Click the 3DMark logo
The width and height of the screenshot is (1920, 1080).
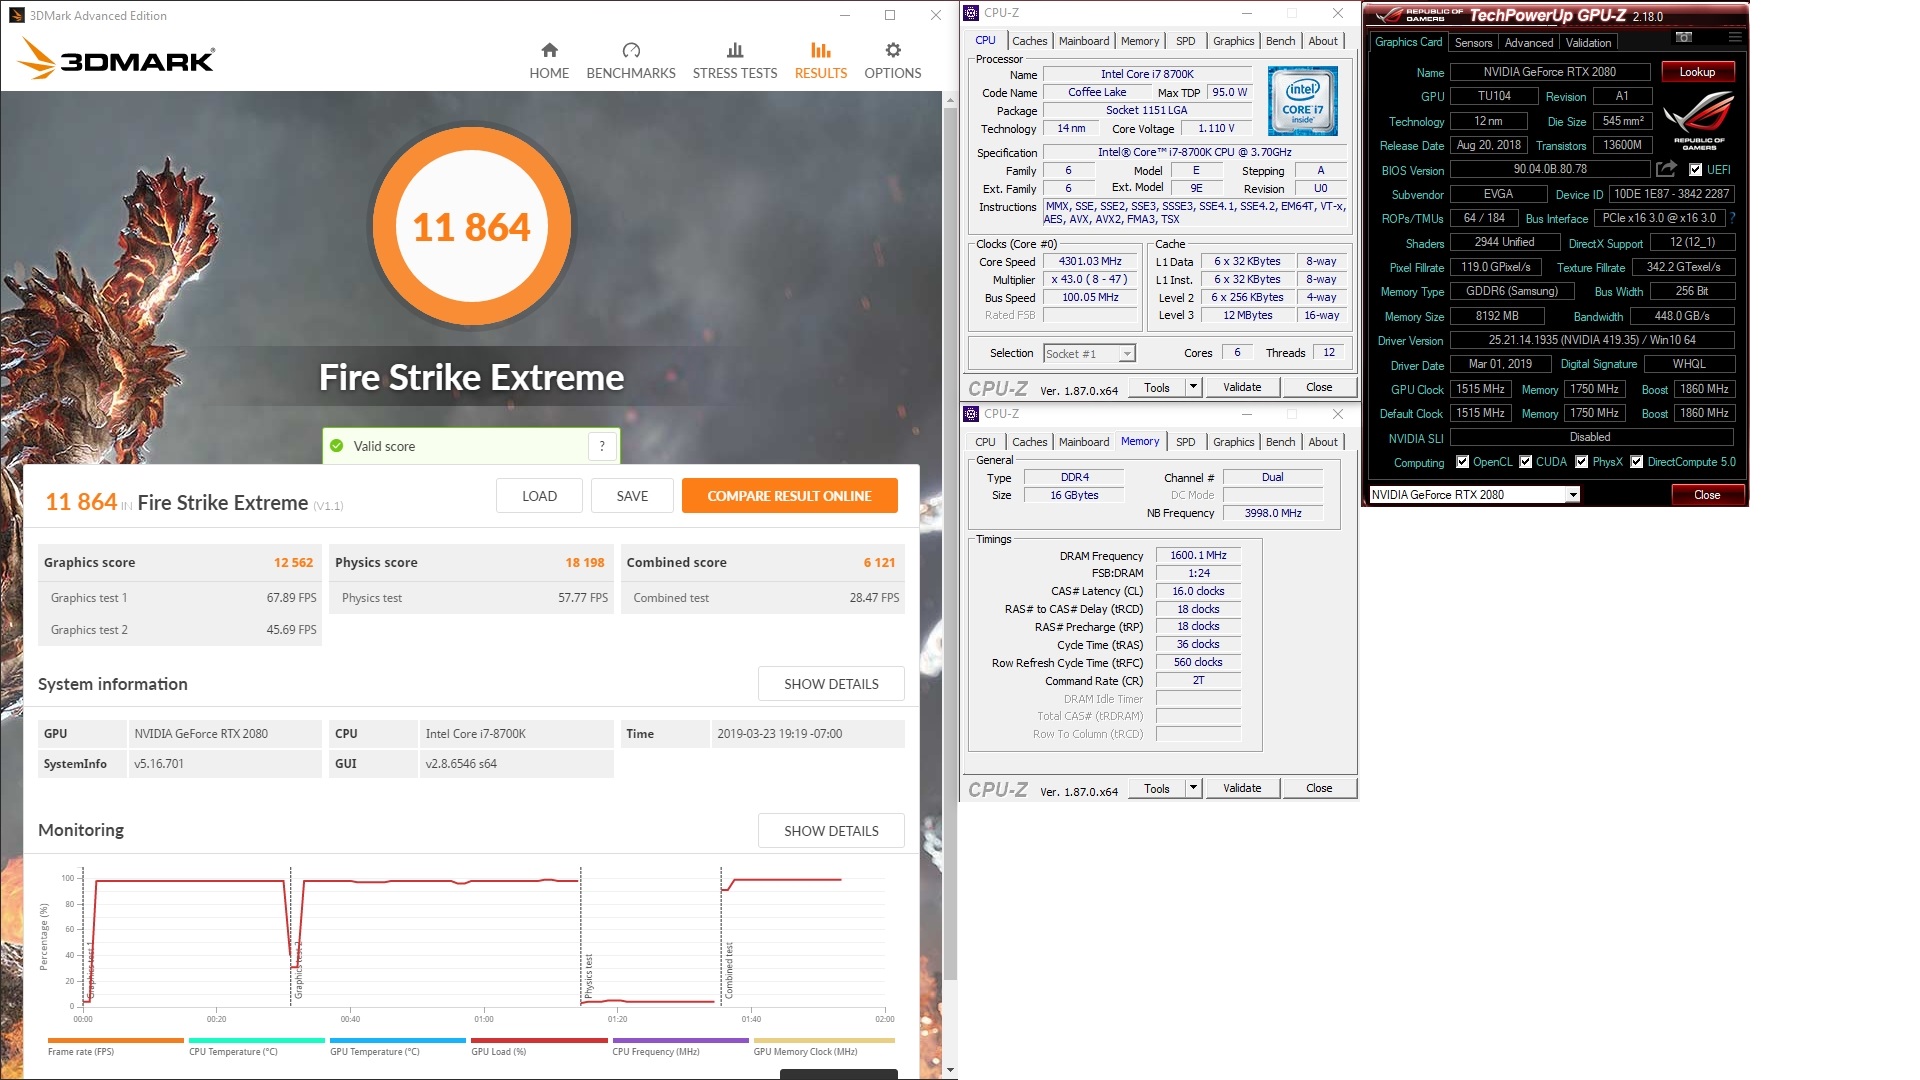coord(116,59)
